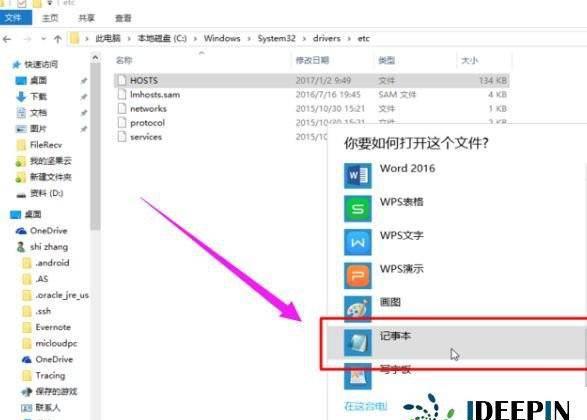Open the Tracing folder
The image size is (587, 420).
click(50, 375)
